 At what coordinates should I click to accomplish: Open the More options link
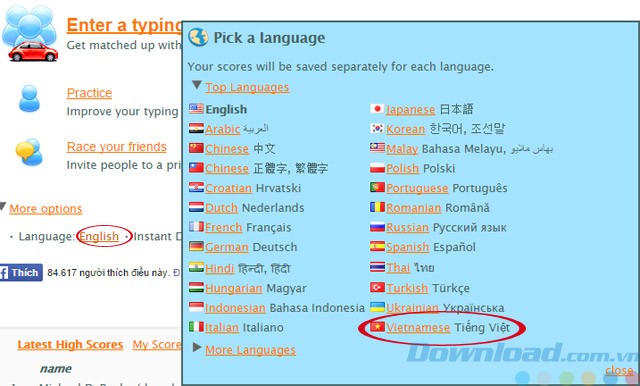point(46,209)
